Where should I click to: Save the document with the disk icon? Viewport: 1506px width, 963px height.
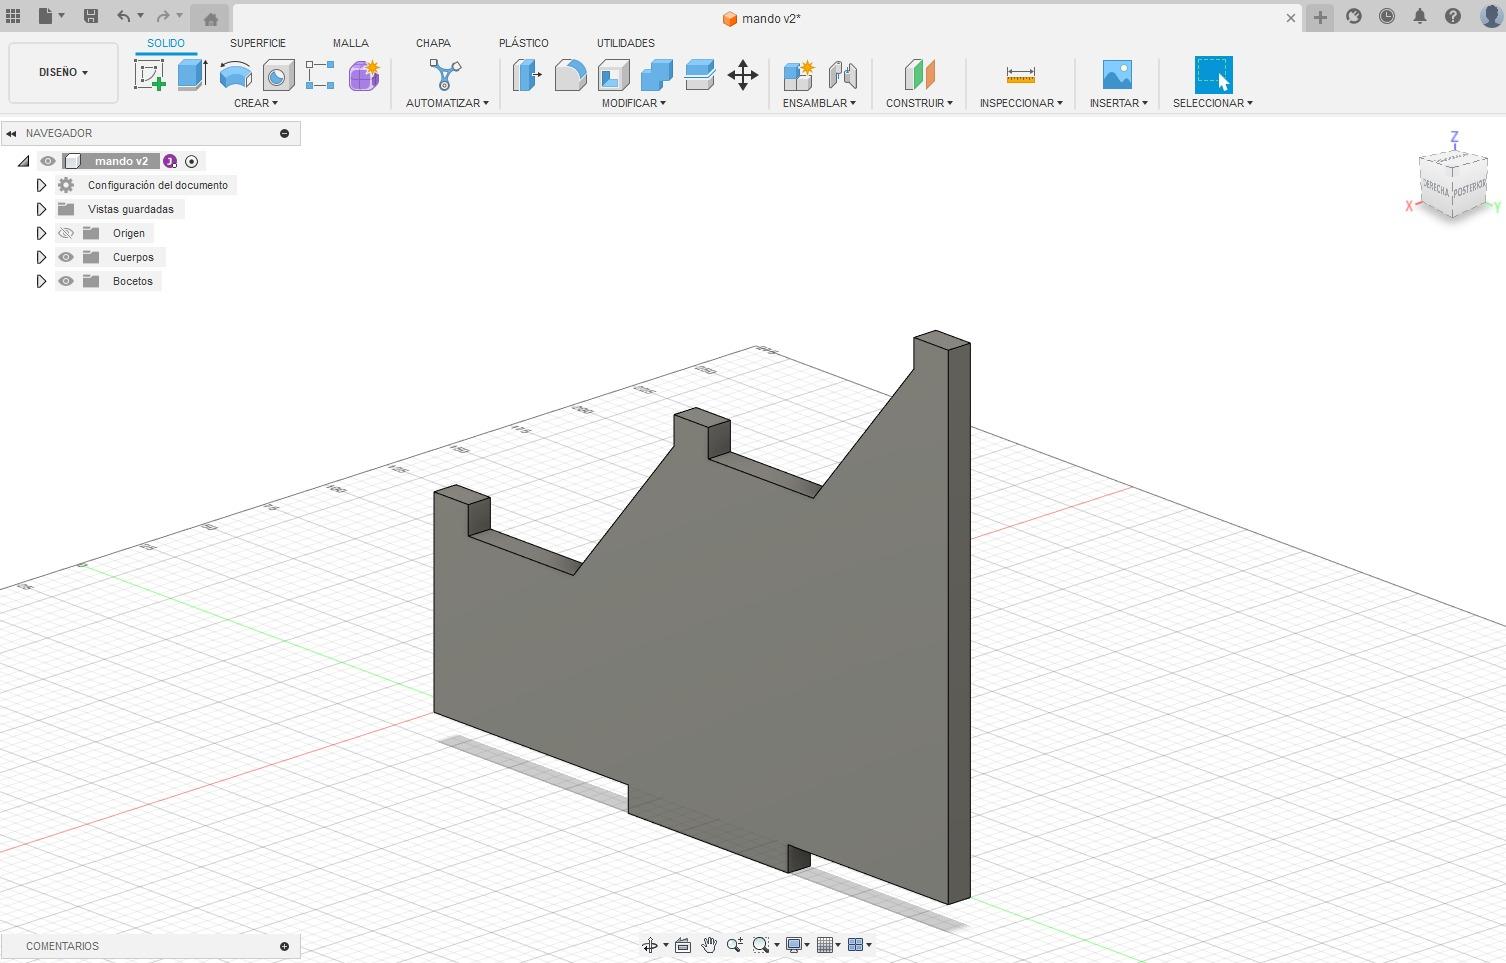coord(90,16)
